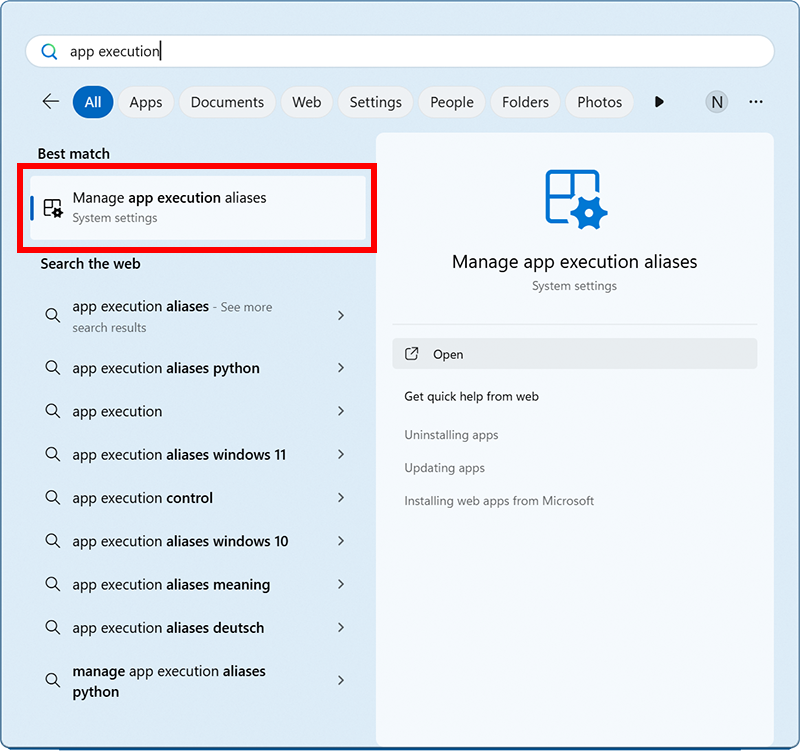
Task: Switch to the Settings filter tab
Action: coord(376,102)
